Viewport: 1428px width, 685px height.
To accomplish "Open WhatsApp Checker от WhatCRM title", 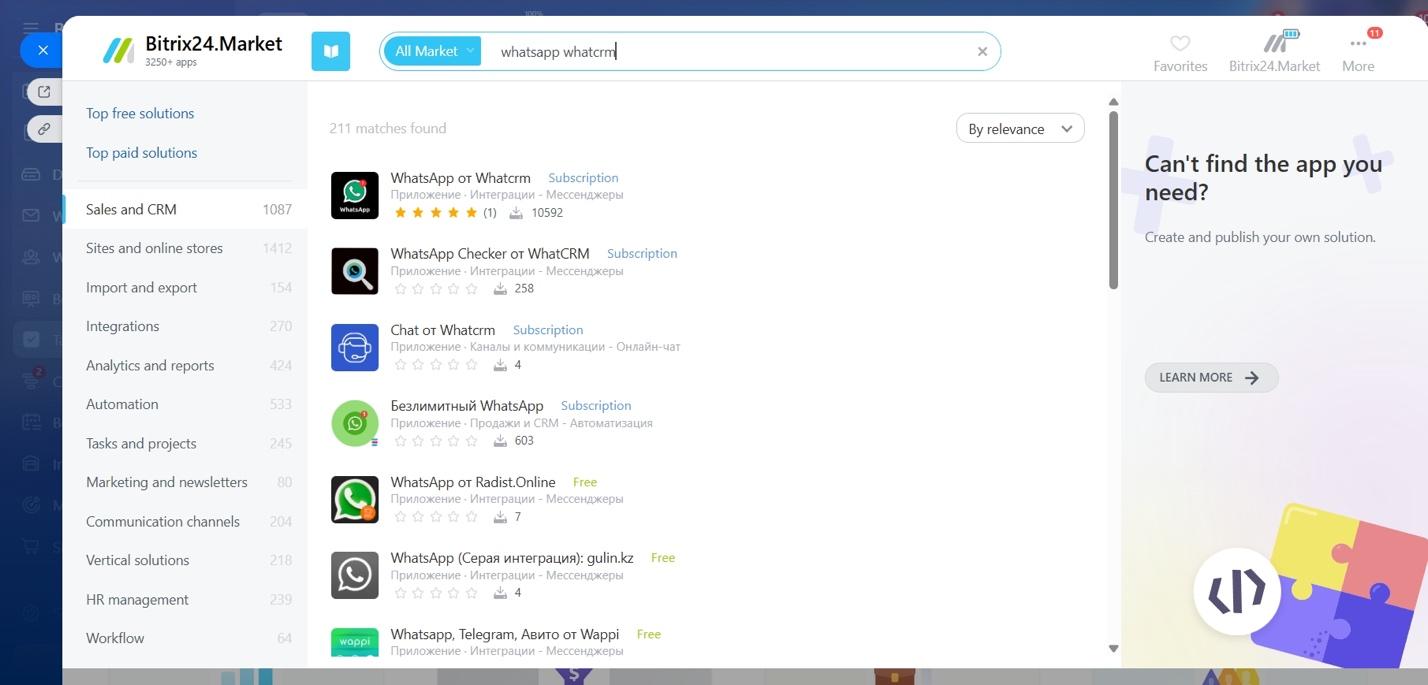I will 490,254.
